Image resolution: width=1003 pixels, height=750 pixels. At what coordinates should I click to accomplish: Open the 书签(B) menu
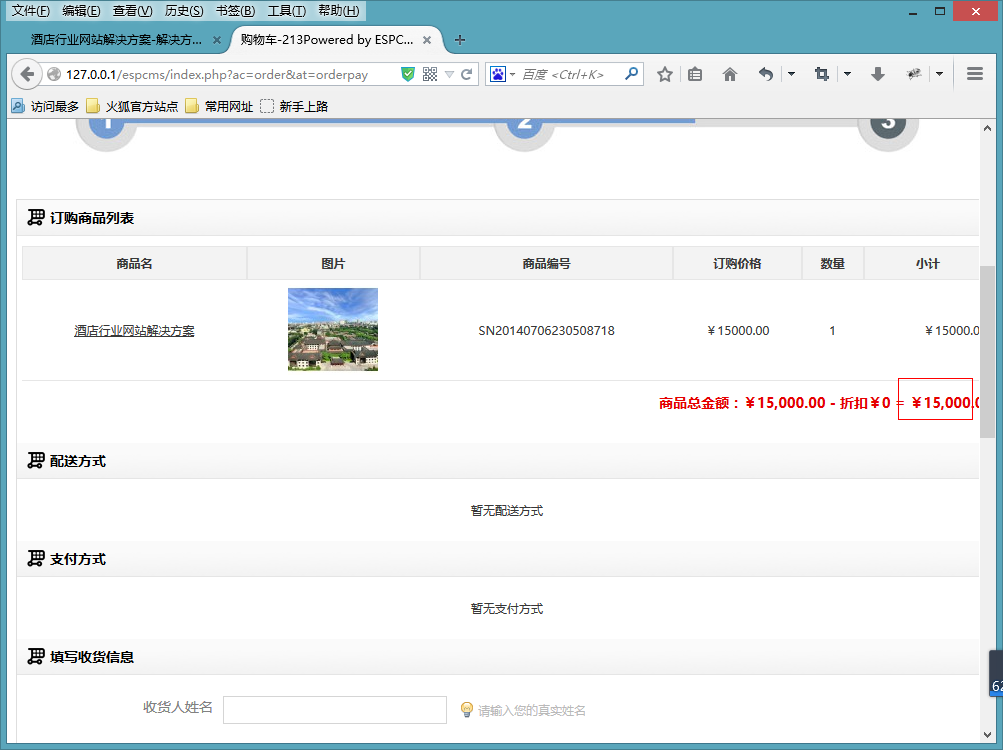pos(235,11)
